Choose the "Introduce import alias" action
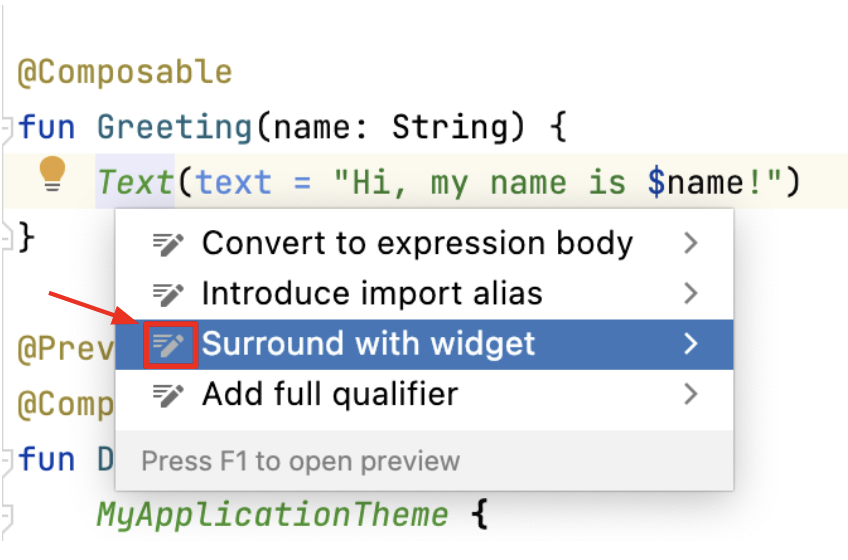This screenshot has width=848, height=560. [x=372, y=294]
